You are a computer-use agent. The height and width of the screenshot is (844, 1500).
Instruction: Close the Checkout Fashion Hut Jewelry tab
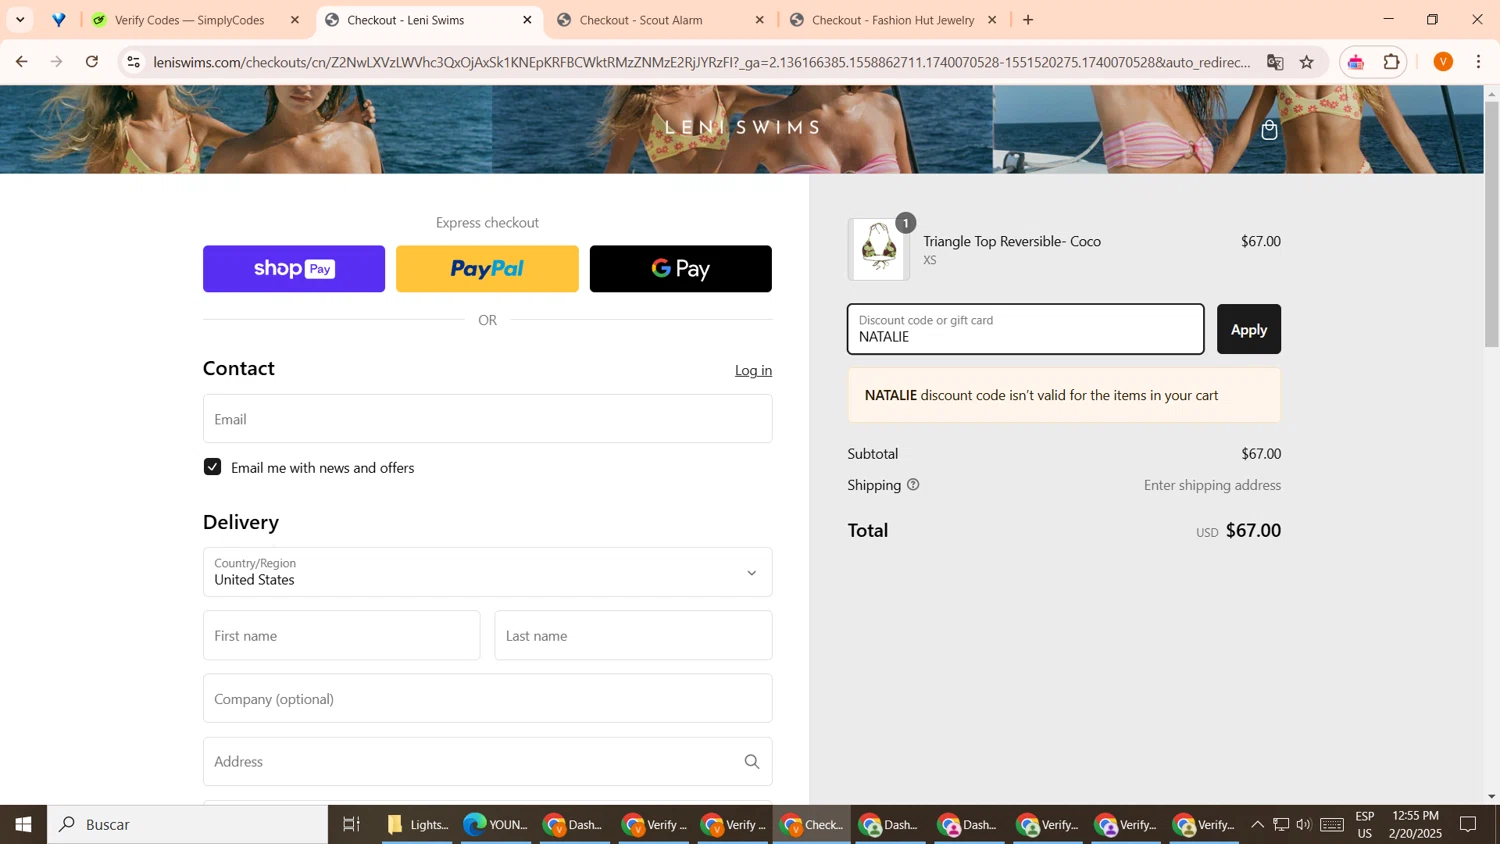(992, 20)
